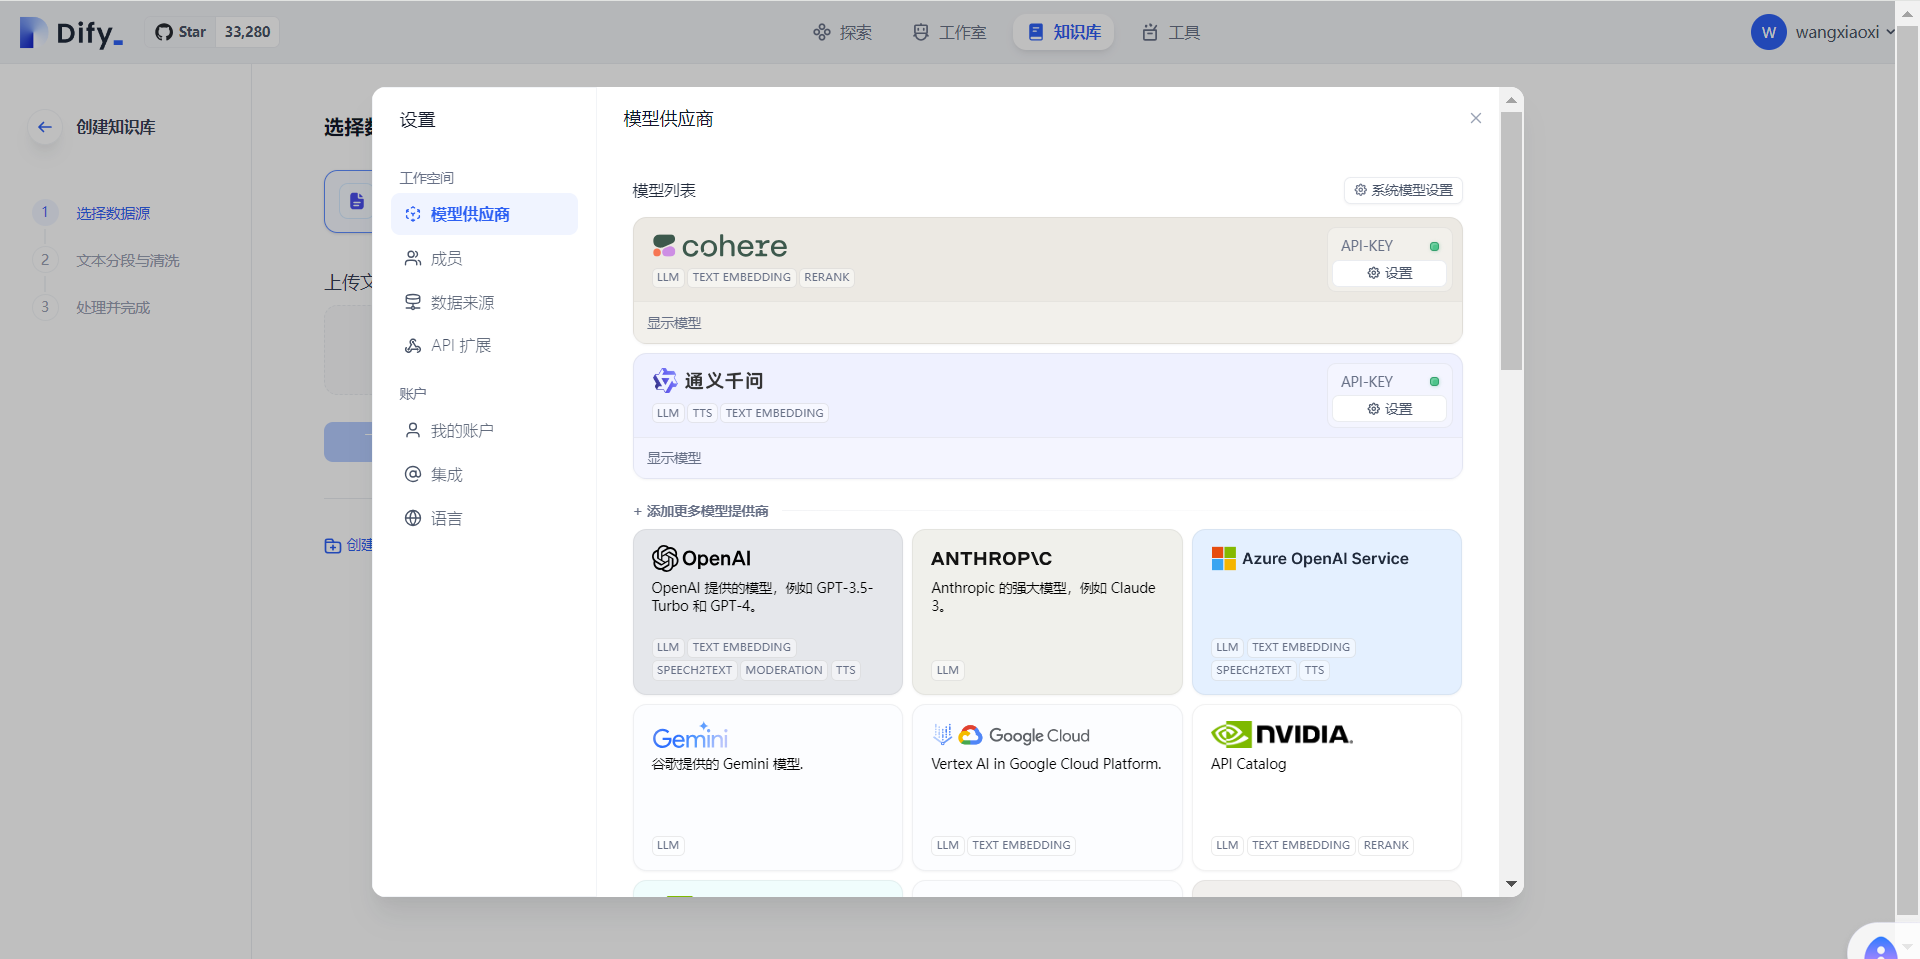The height and width of the screenshot is (959, 1920).
Task: Click the Cohere logo
Action: [x=720, y=245]
